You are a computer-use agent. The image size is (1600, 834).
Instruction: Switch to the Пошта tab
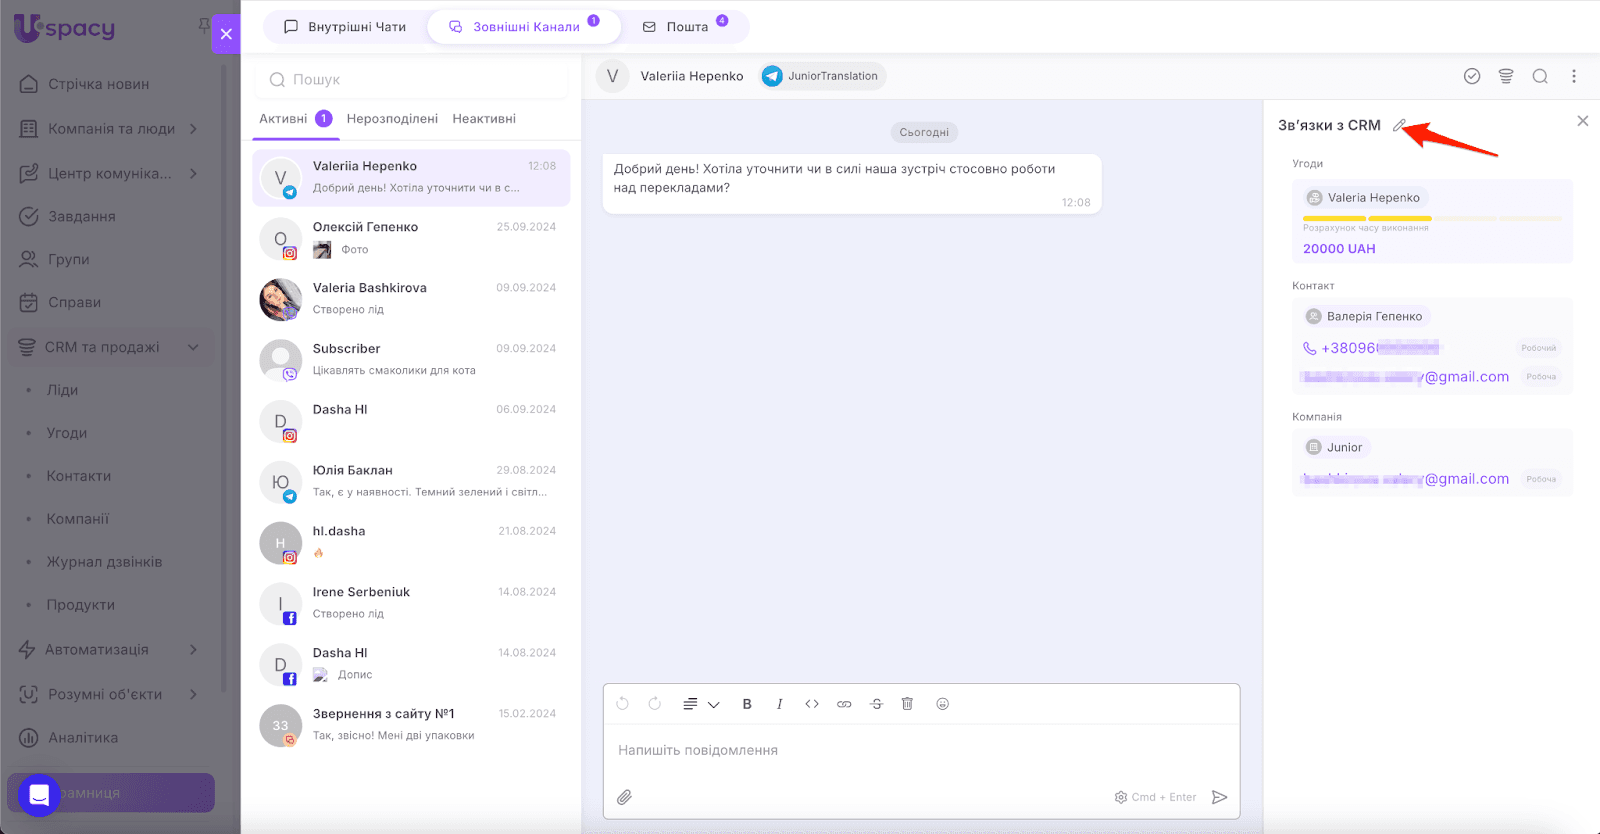[x=686, y=27]
